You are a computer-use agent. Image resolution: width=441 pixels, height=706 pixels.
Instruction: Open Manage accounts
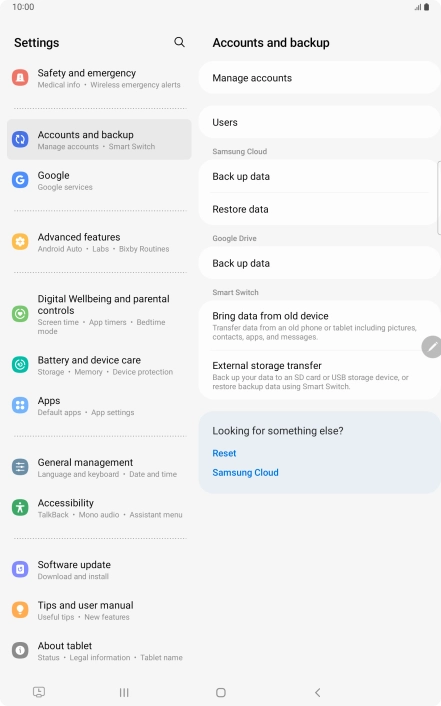[x=319, y=78]
